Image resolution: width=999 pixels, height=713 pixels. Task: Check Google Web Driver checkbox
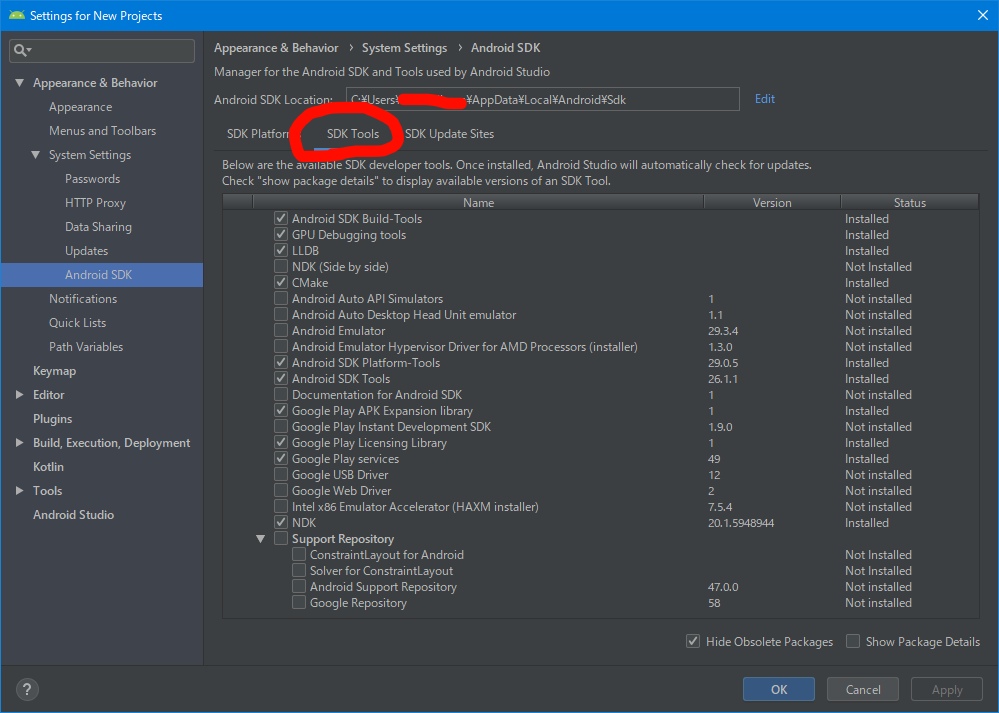click(x=281, y=491)
